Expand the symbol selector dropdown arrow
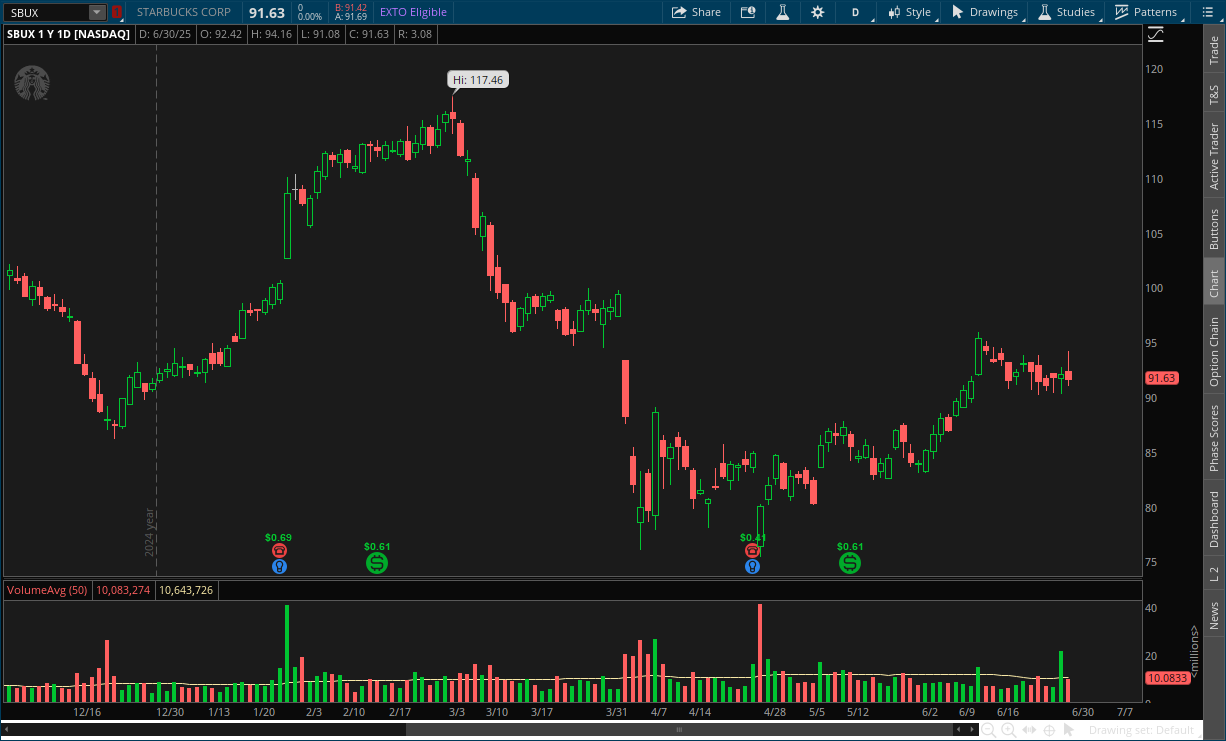1226x741 pixels. pos(97,12)
